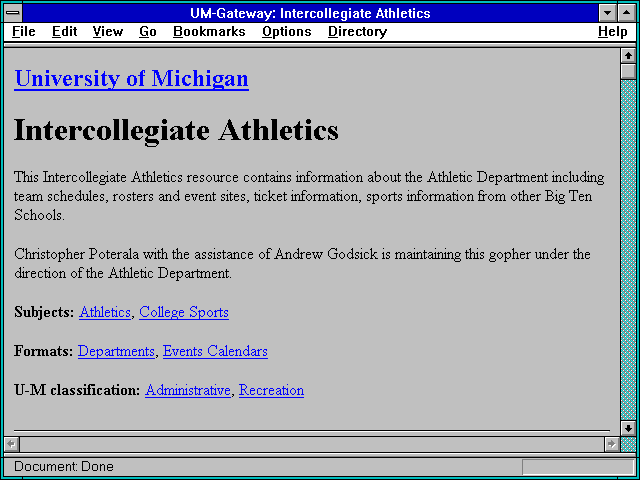This screenshot has width=640, height=480.
Task: Open the Edit menu
Action: [64, 31]
